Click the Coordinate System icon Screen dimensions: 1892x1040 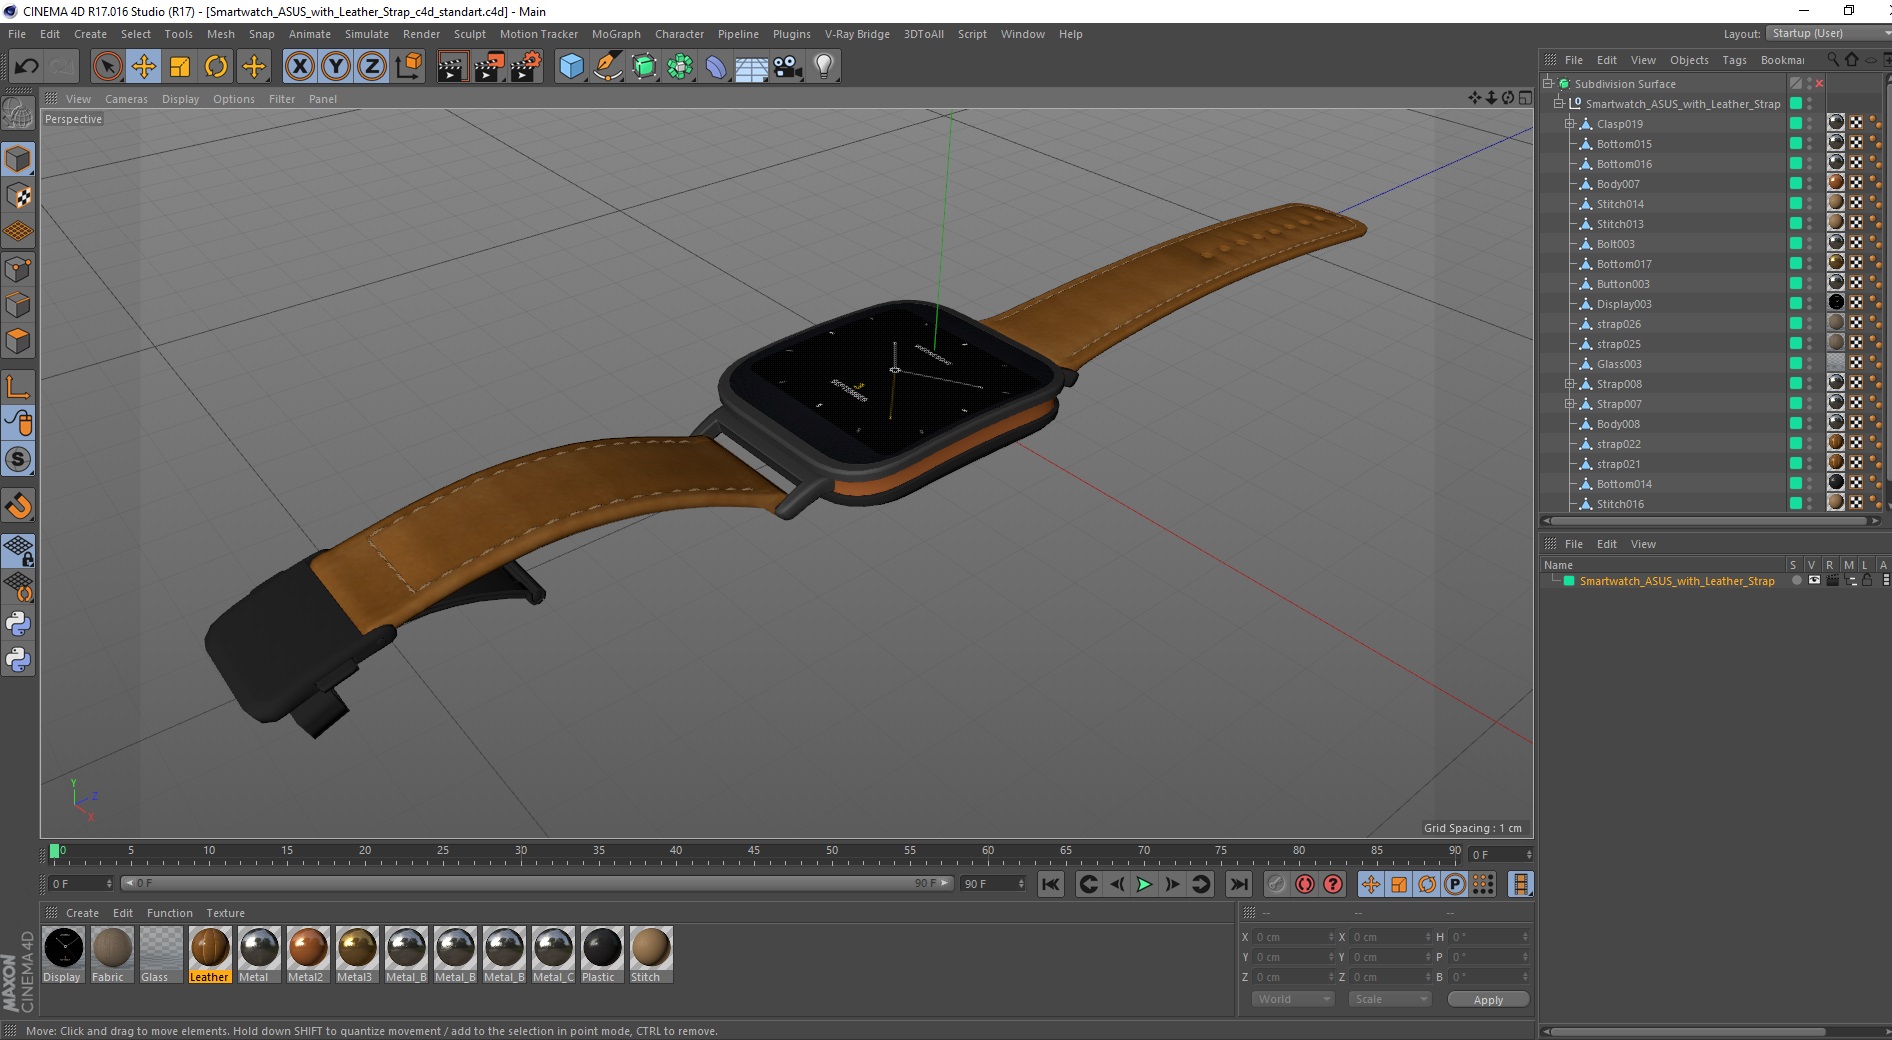point(409,67)
